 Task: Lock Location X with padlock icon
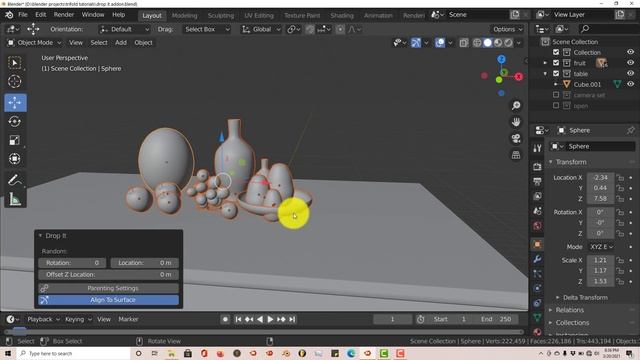(x=620, y=178)
